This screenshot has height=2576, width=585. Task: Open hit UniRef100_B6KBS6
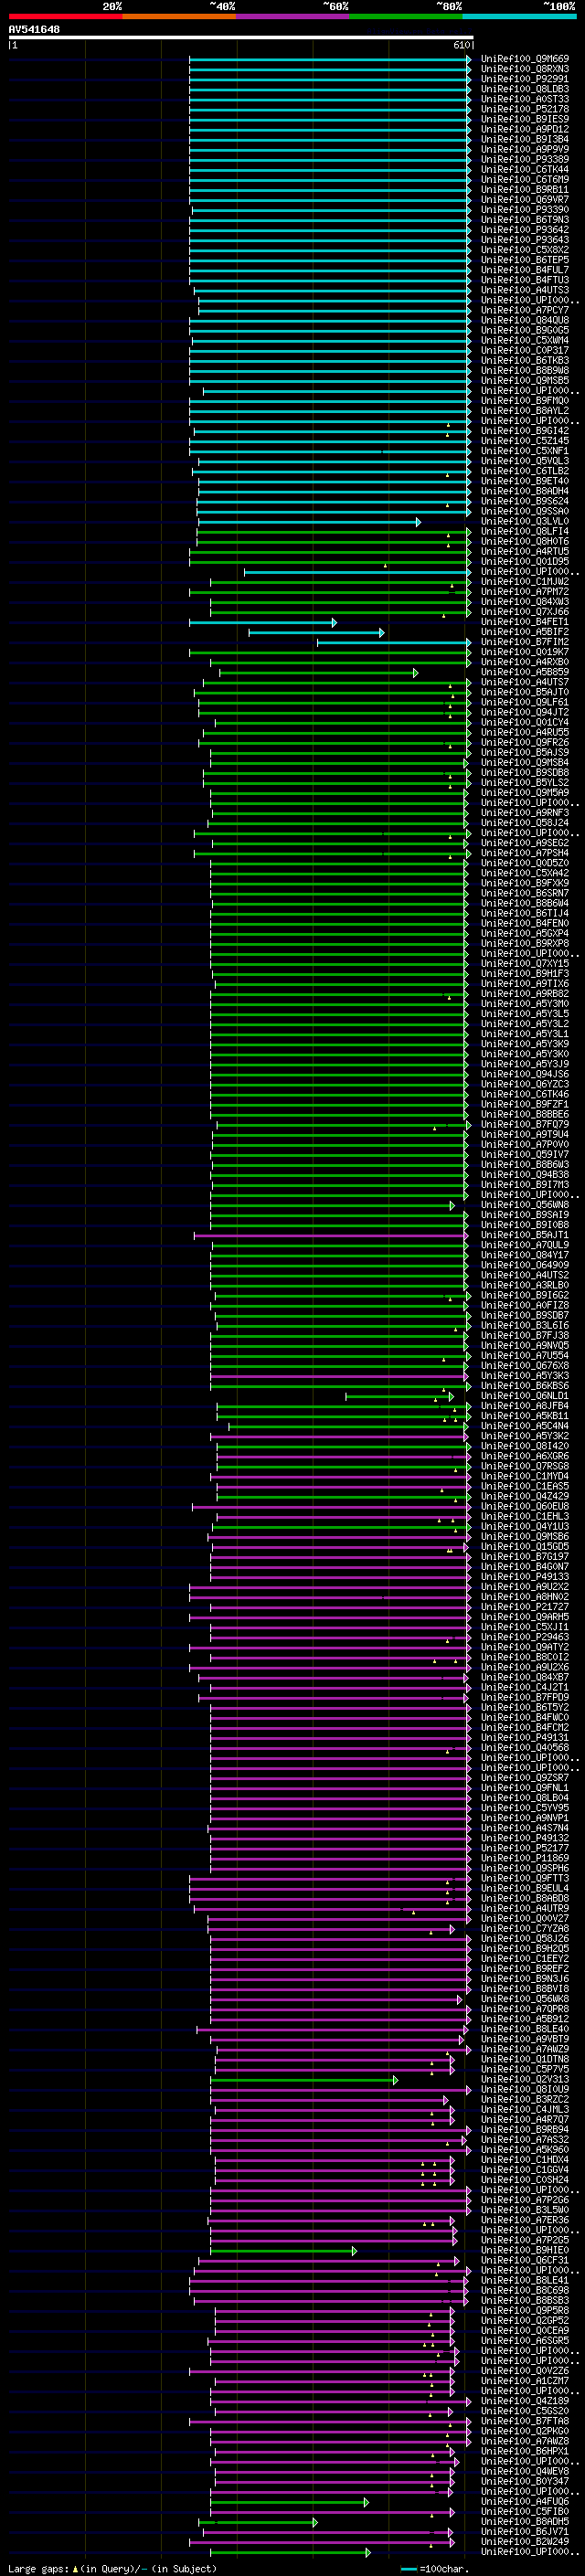(x=525, y=1386)
